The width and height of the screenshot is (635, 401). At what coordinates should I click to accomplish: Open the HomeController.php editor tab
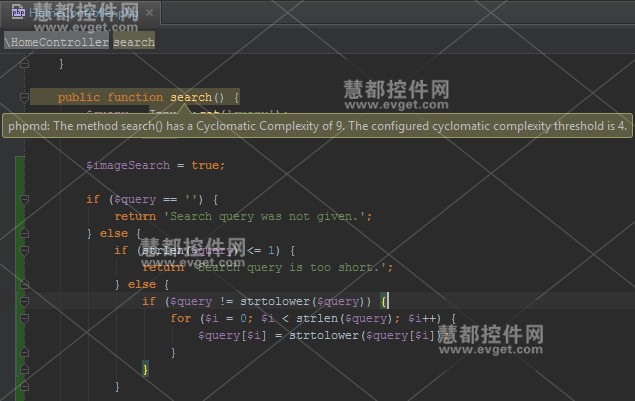click(x=81, y=13)
